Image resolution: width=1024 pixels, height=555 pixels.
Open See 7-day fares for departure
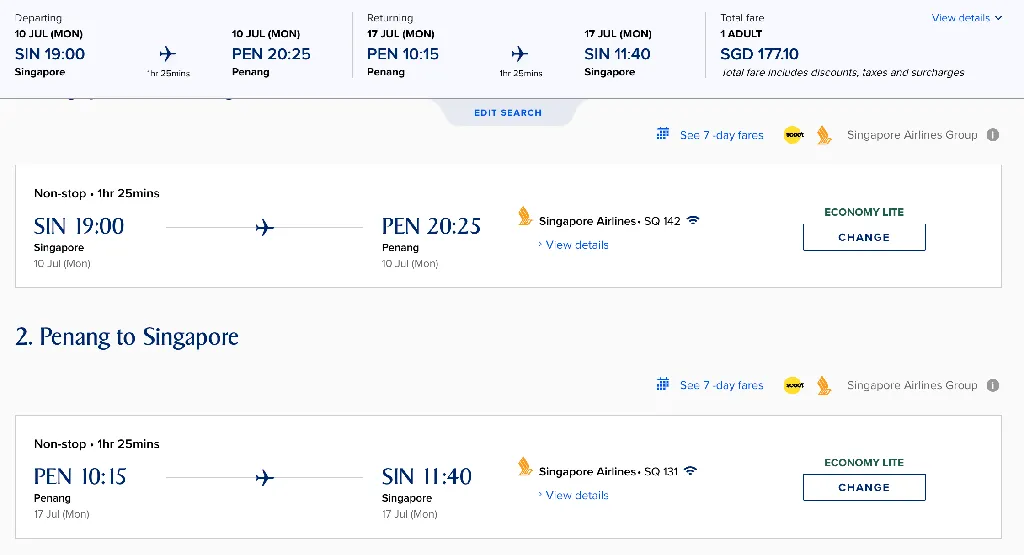point(721,135)
